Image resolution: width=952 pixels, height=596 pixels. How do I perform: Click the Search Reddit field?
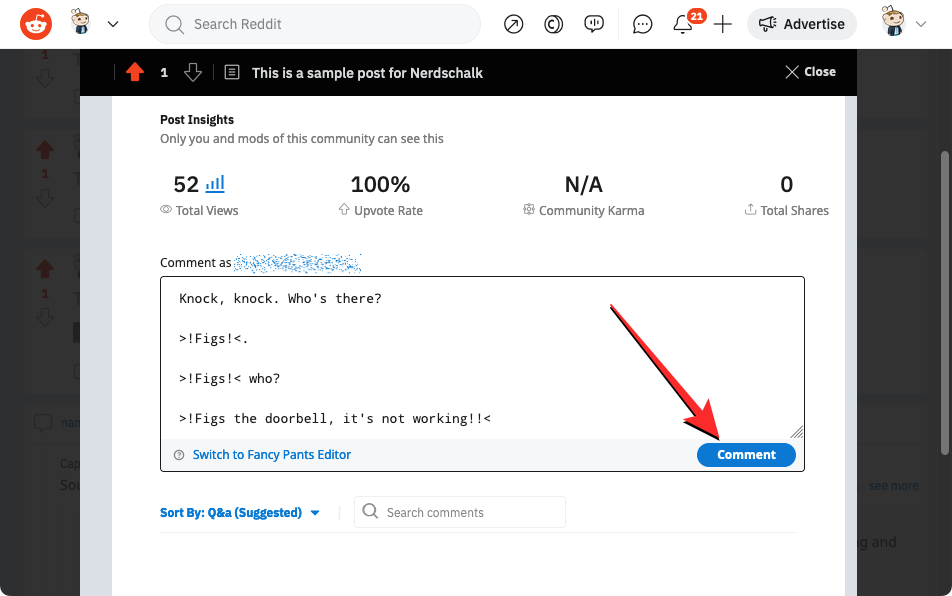click(x=314, y=24)
